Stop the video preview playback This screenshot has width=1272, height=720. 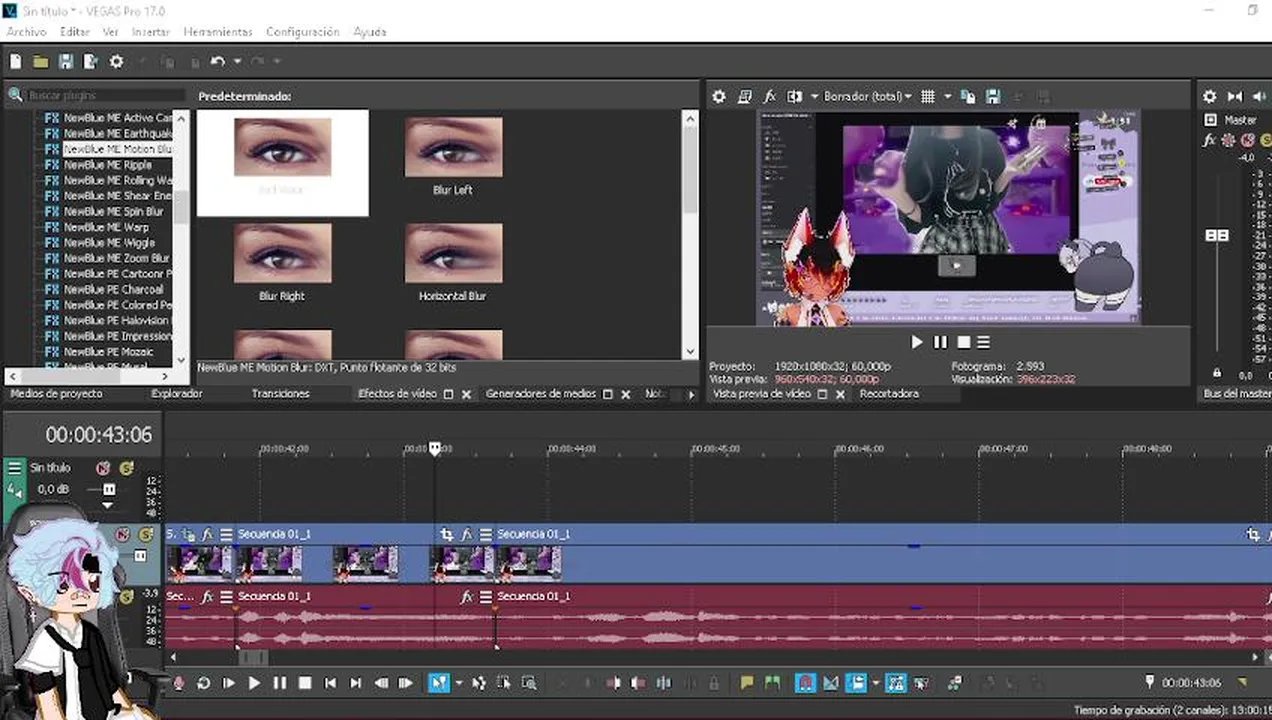pyautogui.click(x=963, y=342)
